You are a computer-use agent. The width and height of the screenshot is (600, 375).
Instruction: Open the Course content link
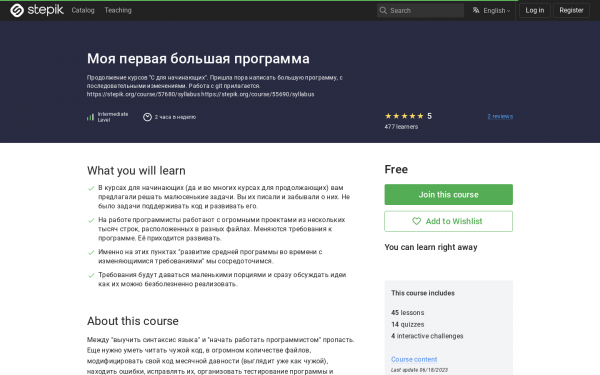[414, 359]
